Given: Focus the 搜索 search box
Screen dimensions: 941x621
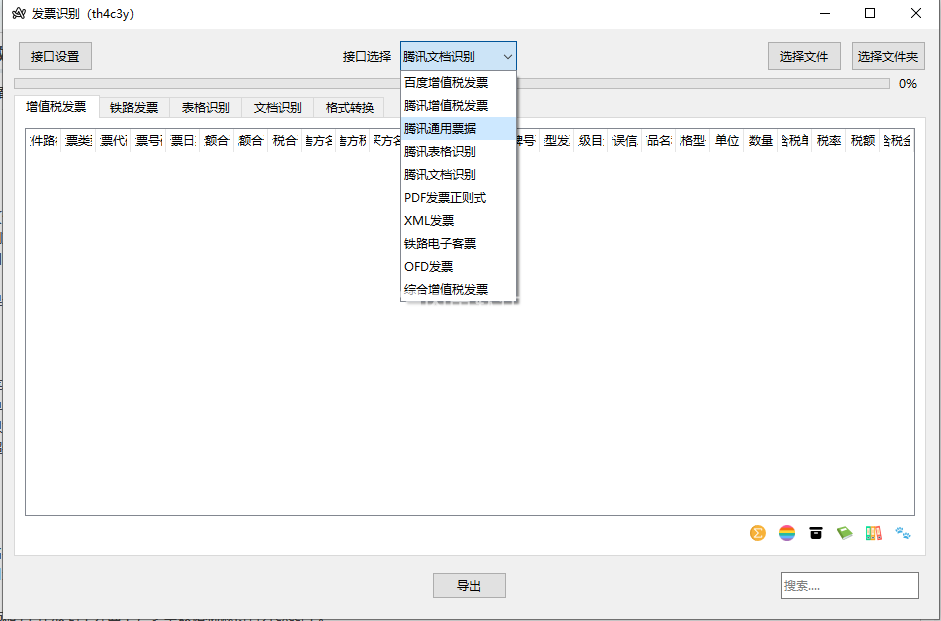Looking at the screenshot, I should tap(850, 586).
